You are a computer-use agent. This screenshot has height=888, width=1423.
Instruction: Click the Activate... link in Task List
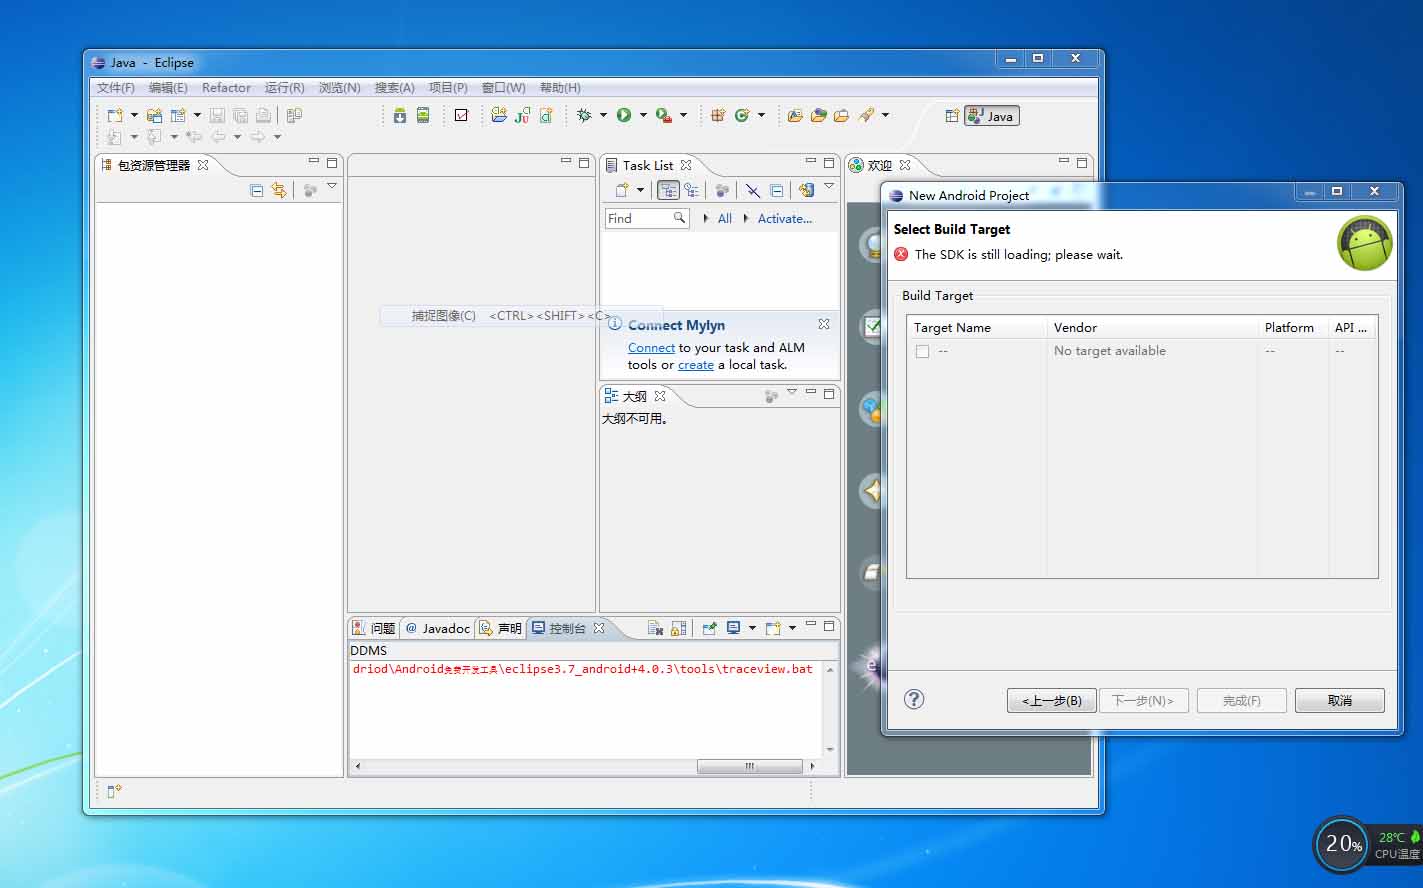tap(785, 218)
